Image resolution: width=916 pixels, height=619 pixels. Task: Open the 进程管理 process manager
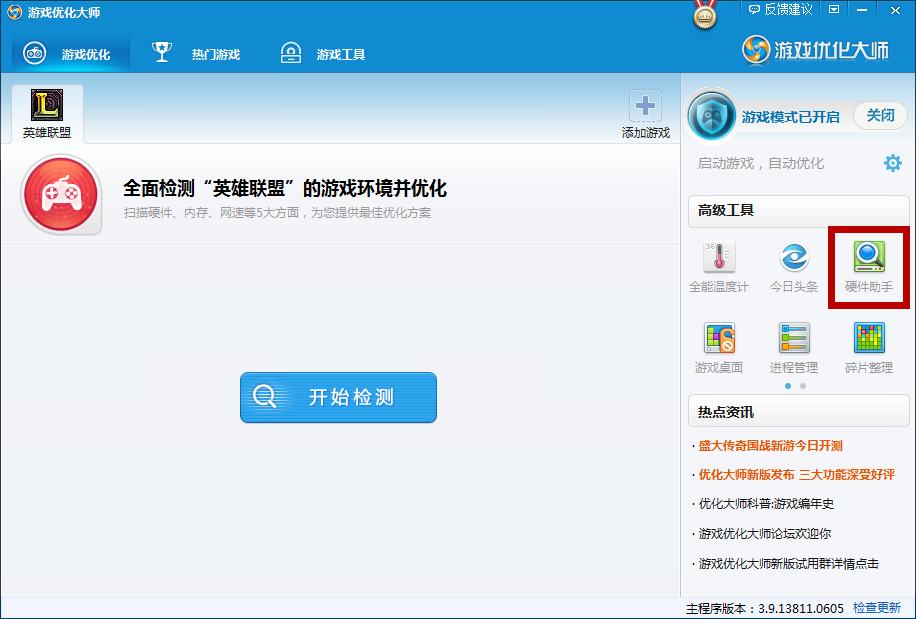coord(794,347)
